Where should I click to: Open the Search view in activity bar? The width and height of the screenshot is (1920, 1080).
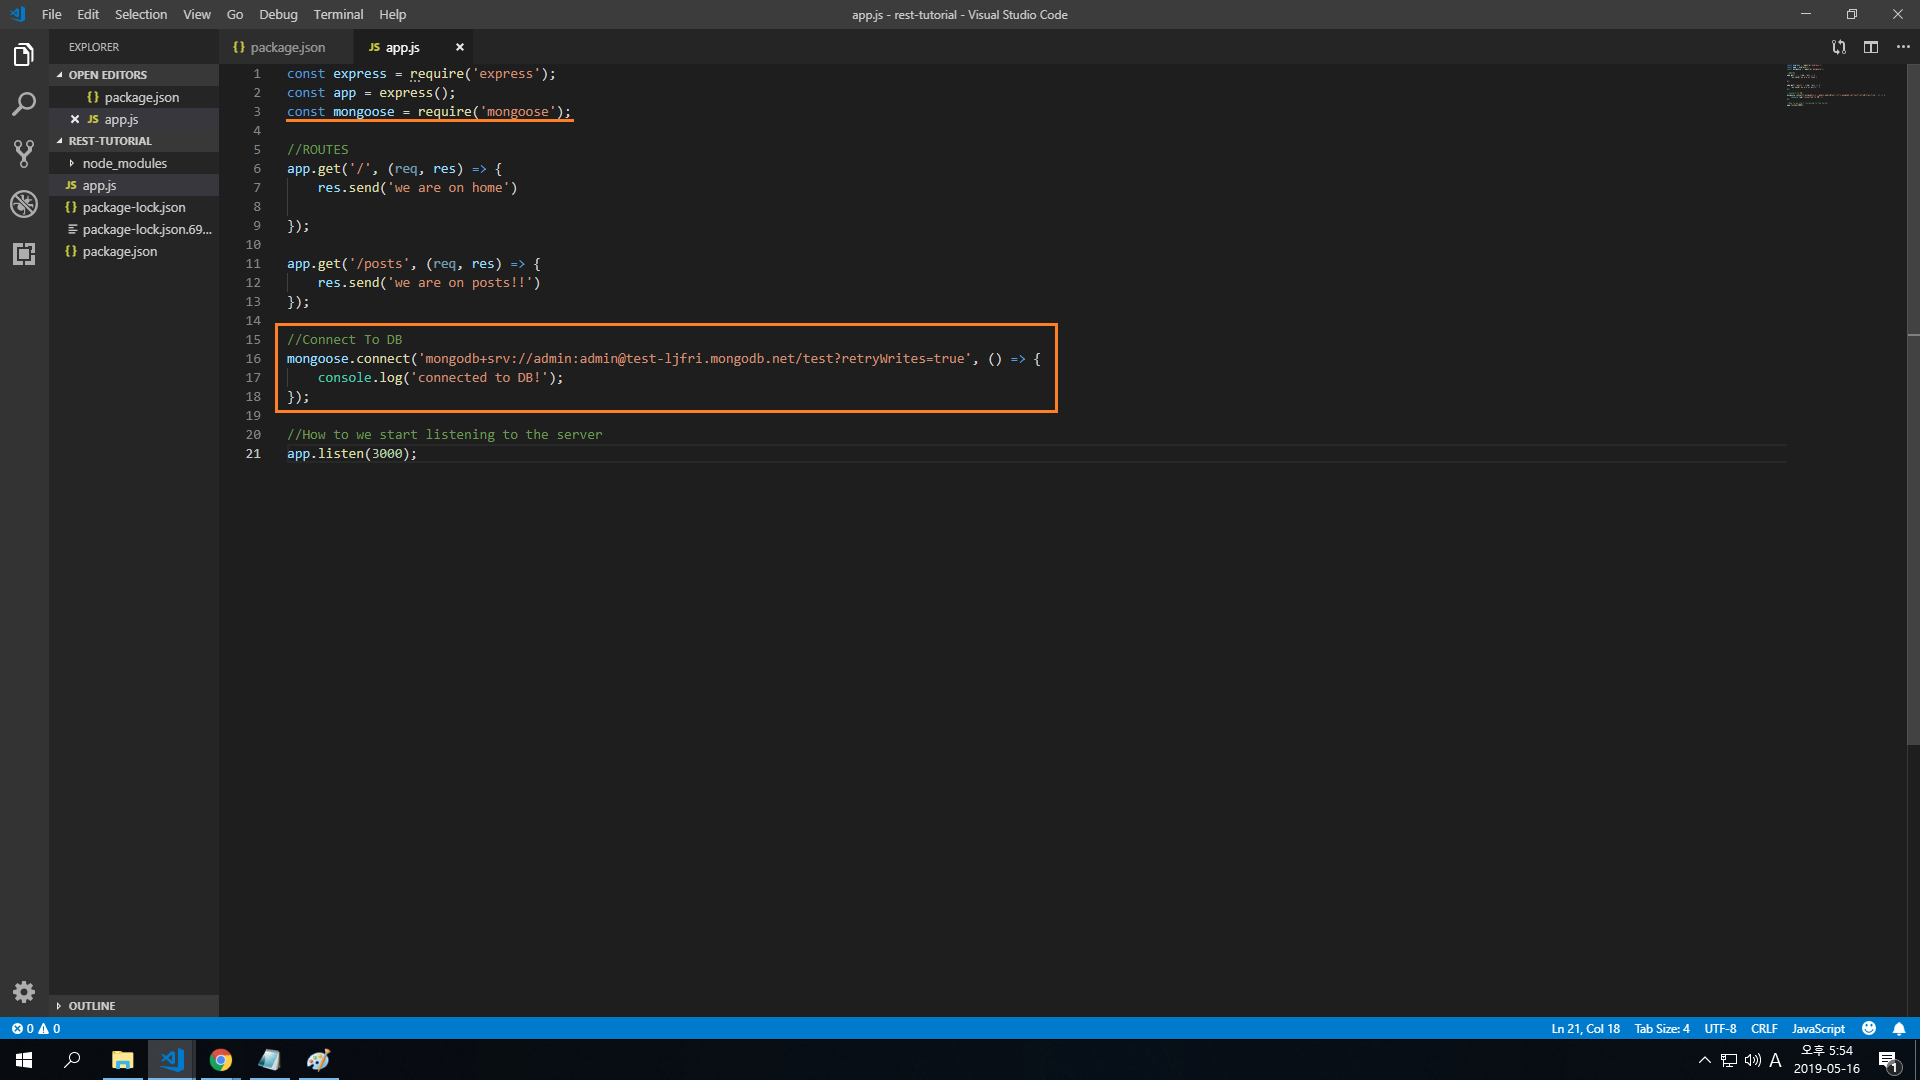click(24, 104)
